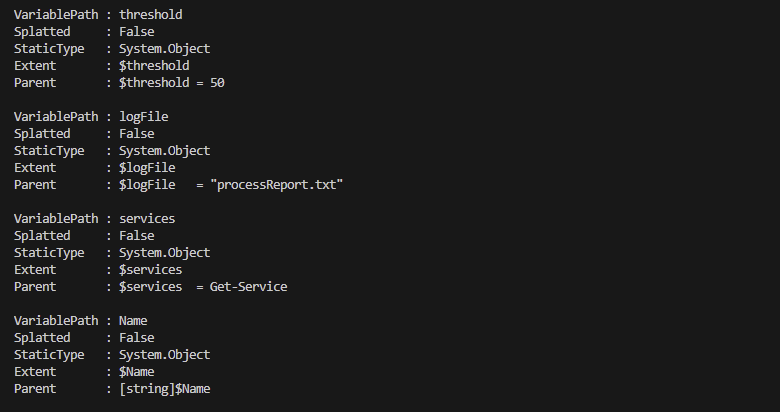Screen dimensions: 780x412
Task: Select the "services" VariablePath value
Action: (x=147, y=219)
